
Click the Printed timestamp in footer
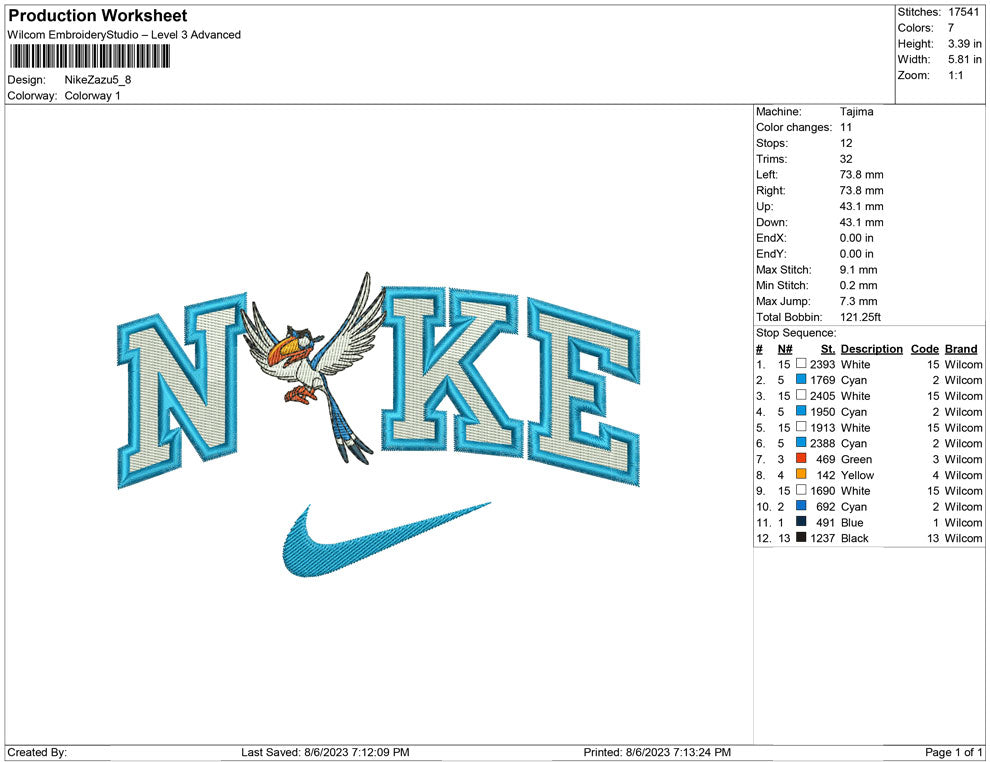pyautogui.click(x=657, y=752)
